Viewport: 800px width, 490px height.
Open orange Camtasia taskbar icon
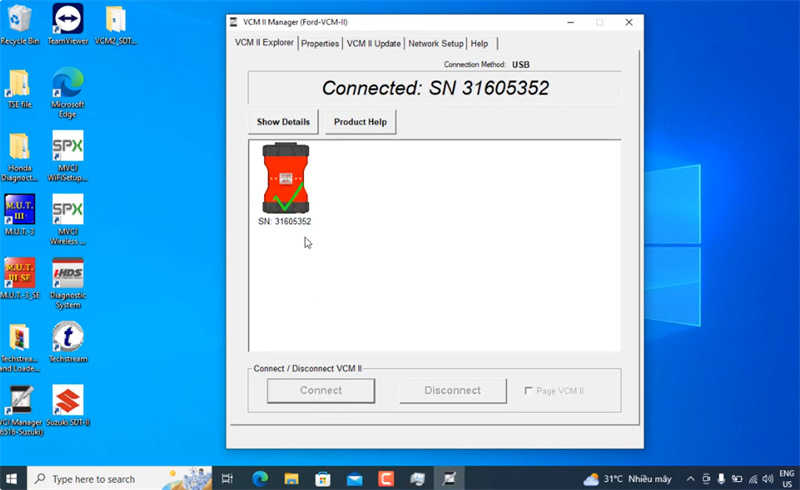pyautogui.click(x=386, y=479)
